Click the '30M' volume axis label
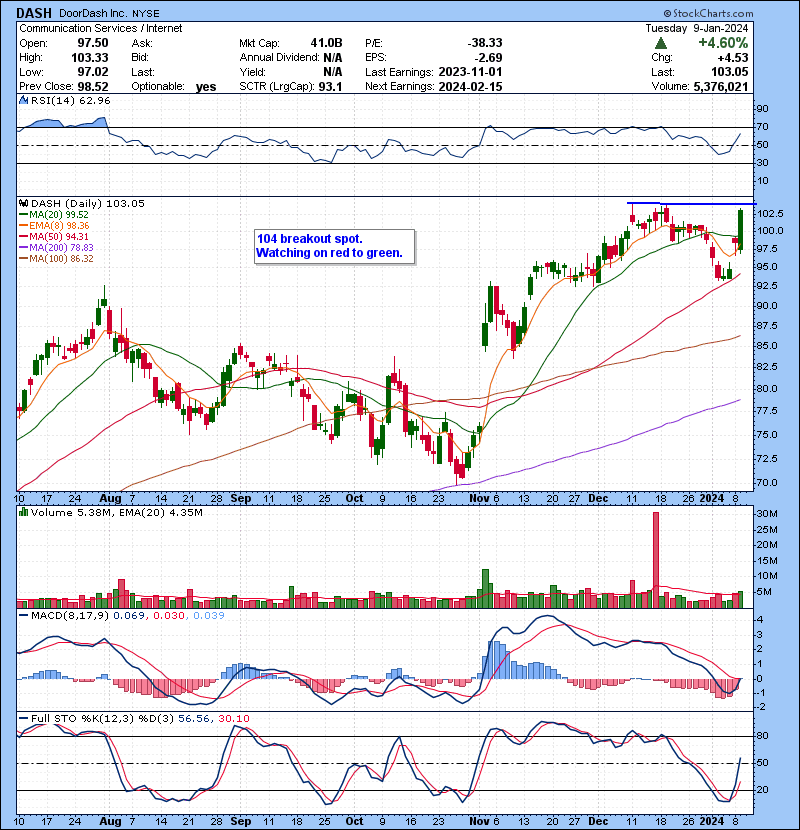 [x=767, y=514]
